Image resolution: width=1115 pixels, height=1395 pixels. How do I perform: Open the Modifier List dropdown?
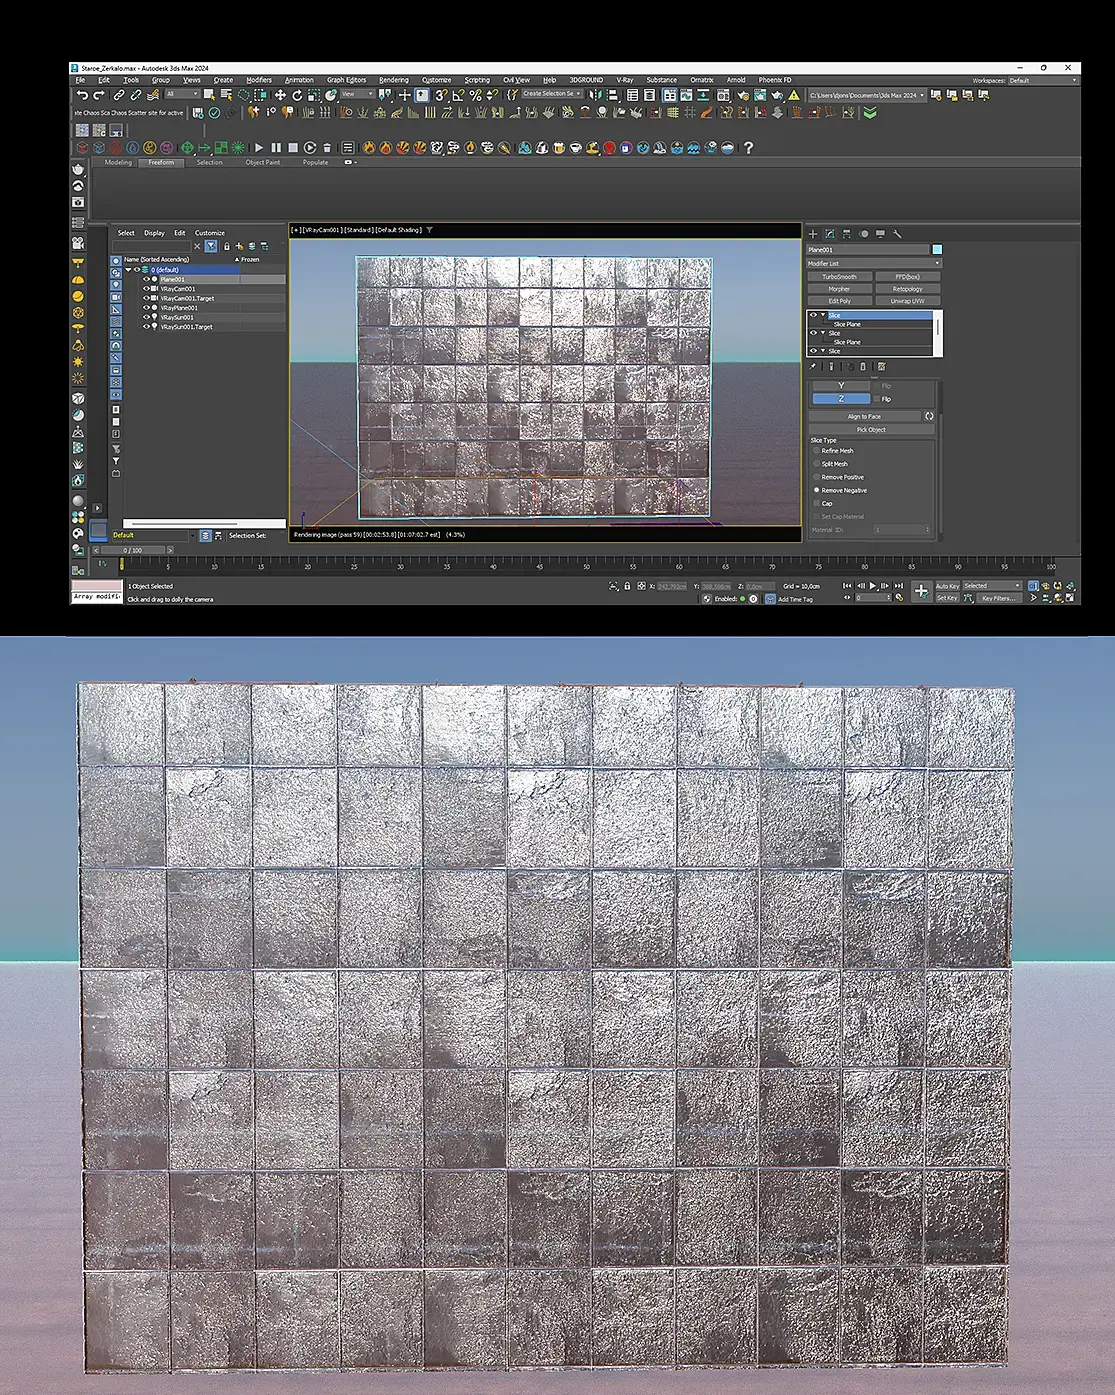tap(874, 263)
